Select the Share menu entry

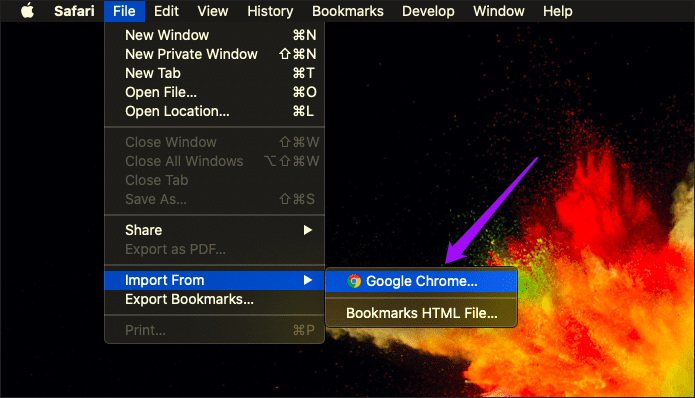point(215,230)
